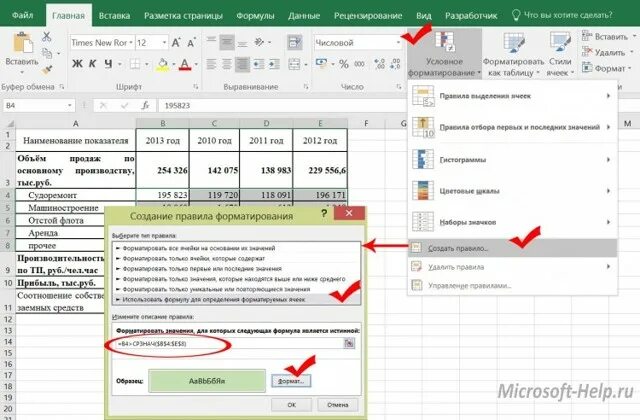Open the Цветовые шкалы submenu
The image size is (640, 420).
click(513, 191)
